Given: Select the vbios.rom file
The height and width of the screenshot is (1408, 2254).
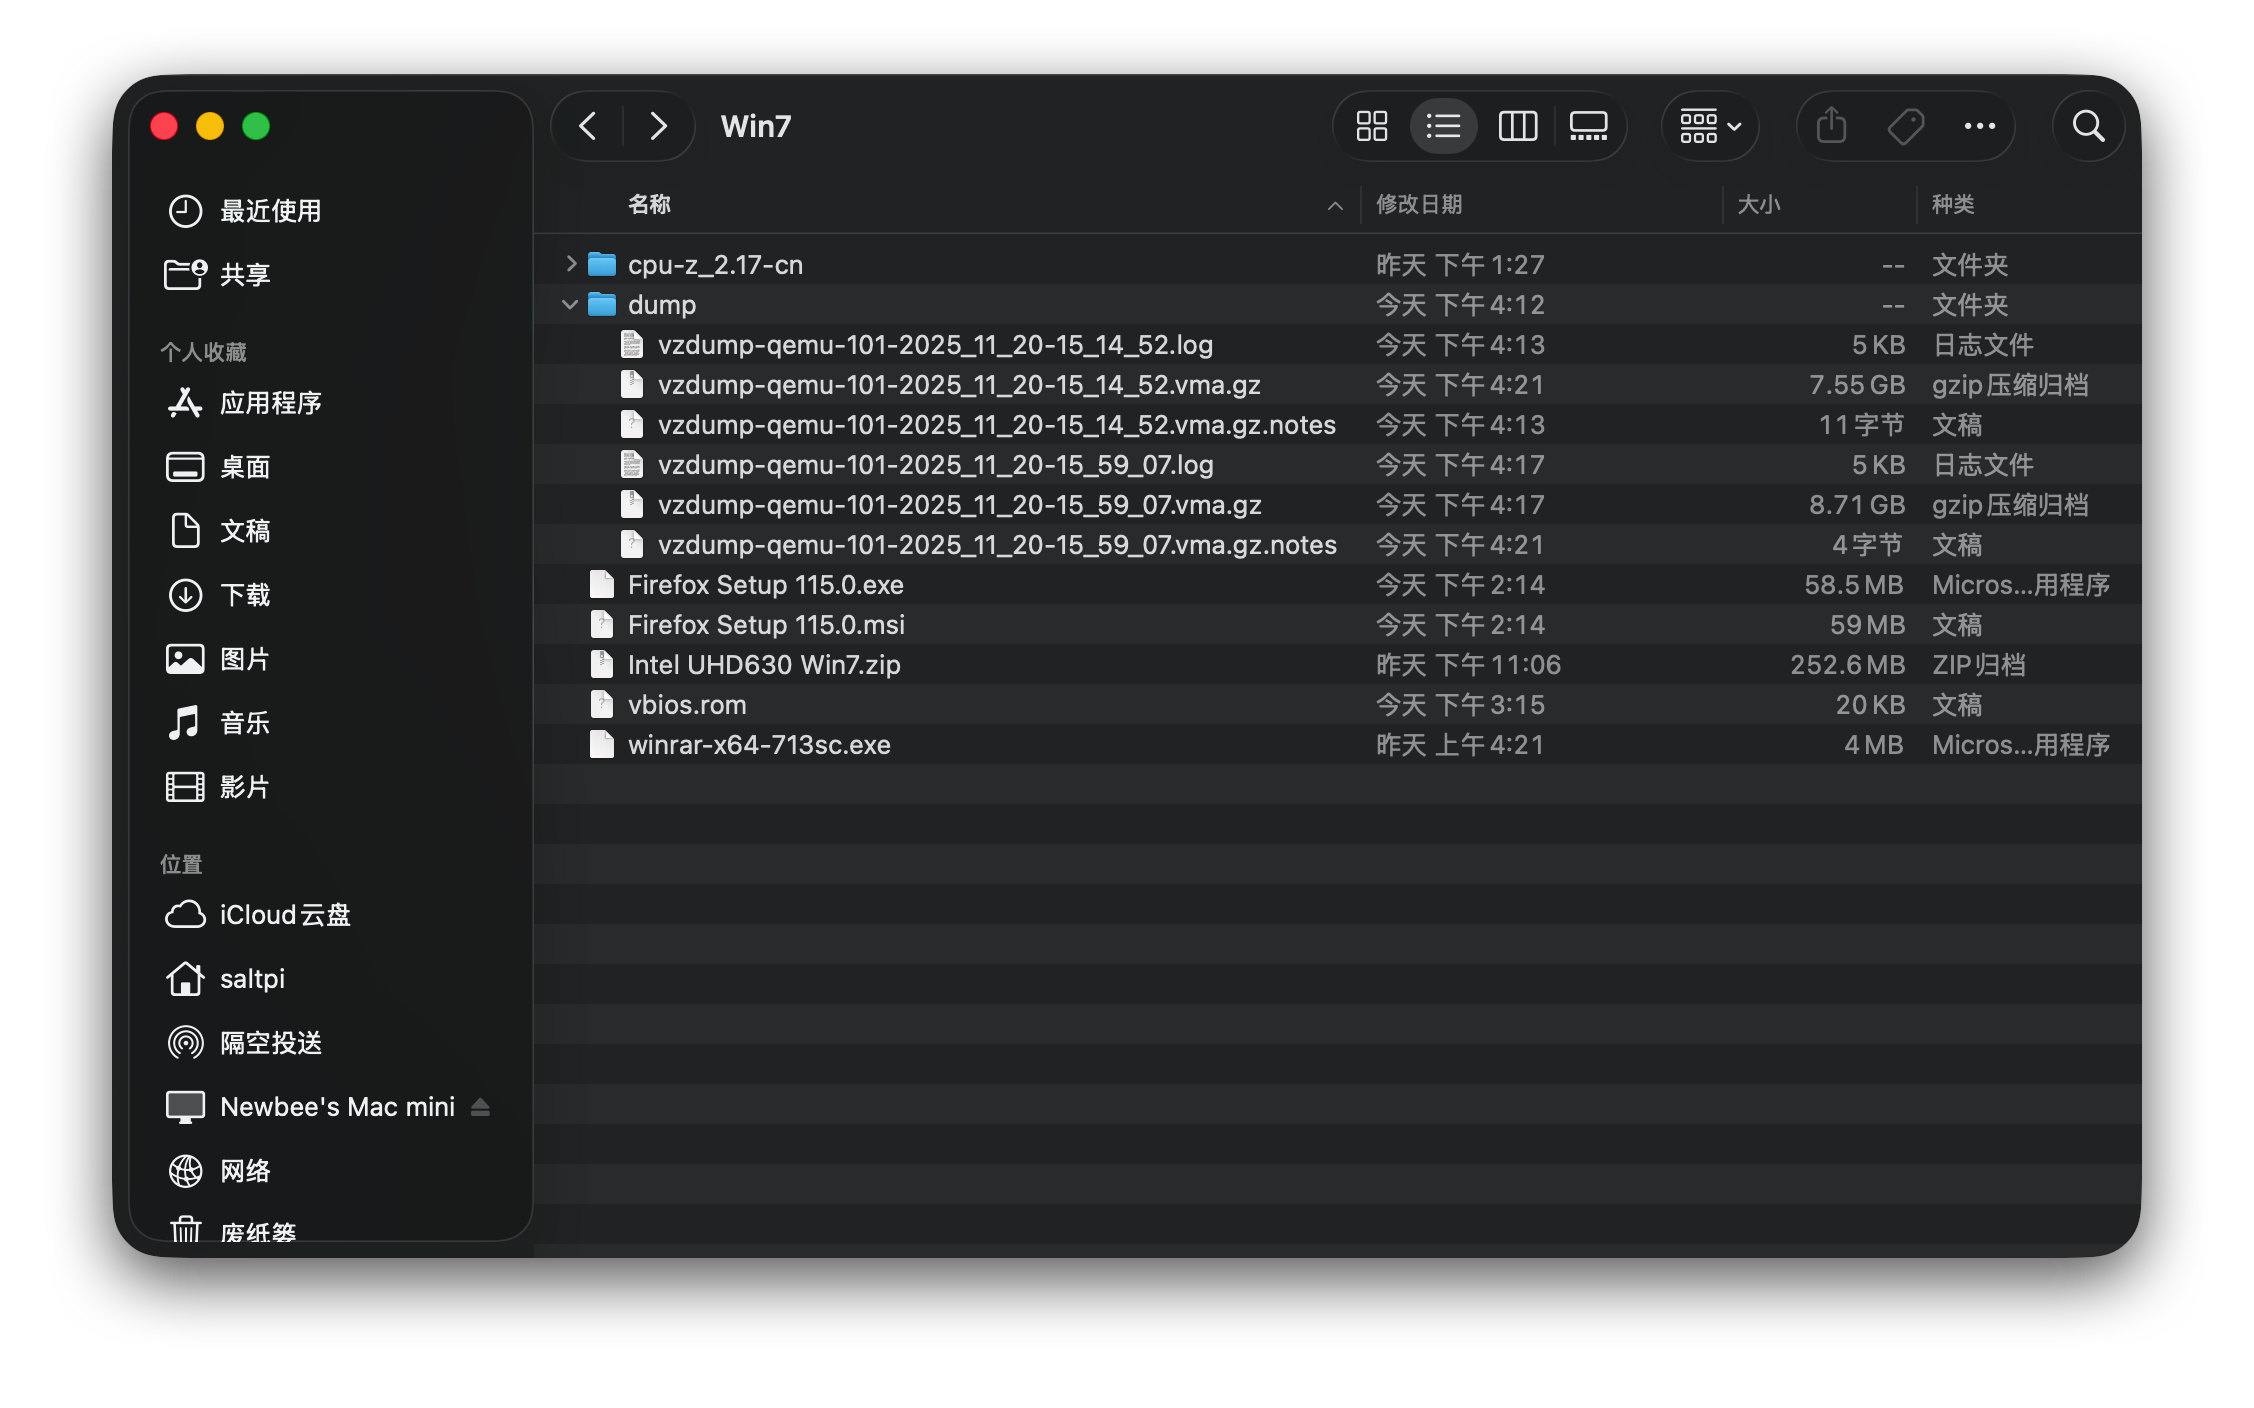Looking at the screenshot, I should point(686,705).
